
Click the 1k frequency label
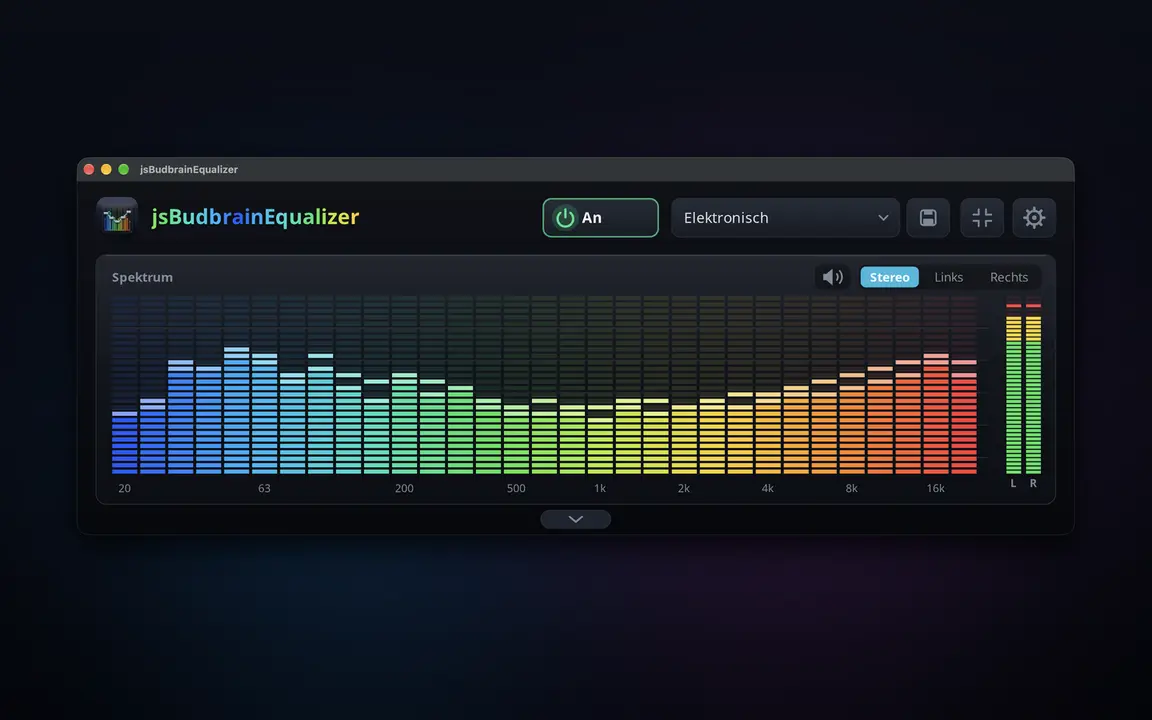pyautogui.click(x=600, y=489)
